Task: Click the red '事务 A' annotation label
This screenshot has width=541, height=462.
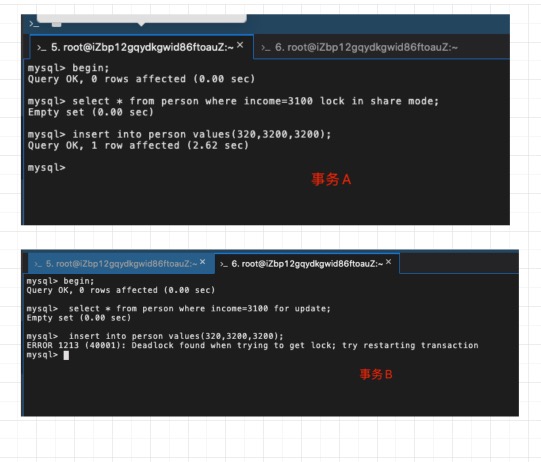Action: [331, 179]
